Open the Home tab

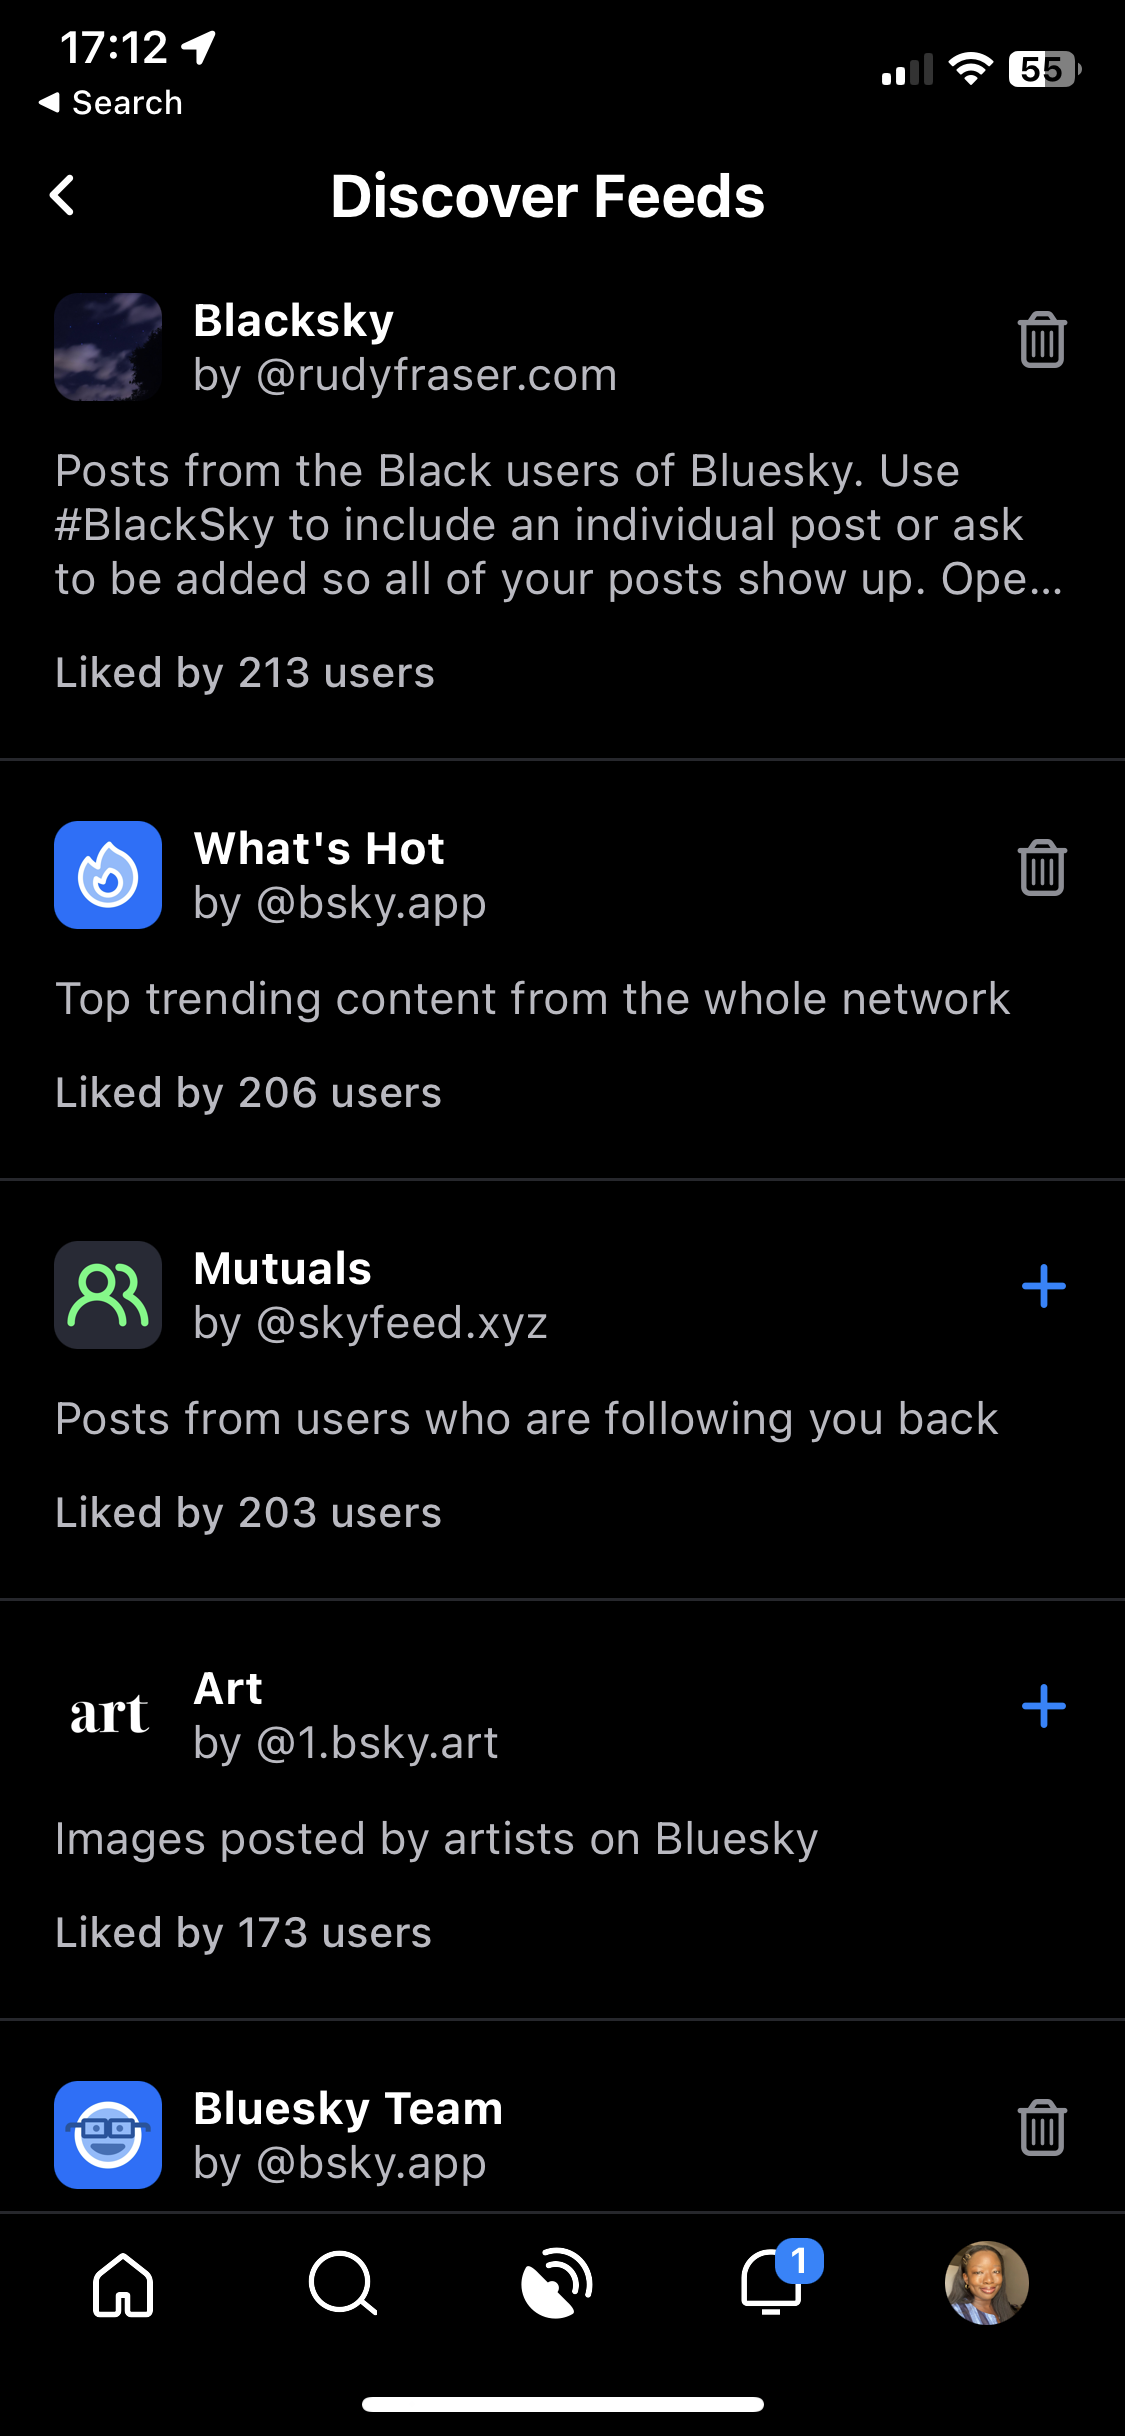click(123, 2284)
